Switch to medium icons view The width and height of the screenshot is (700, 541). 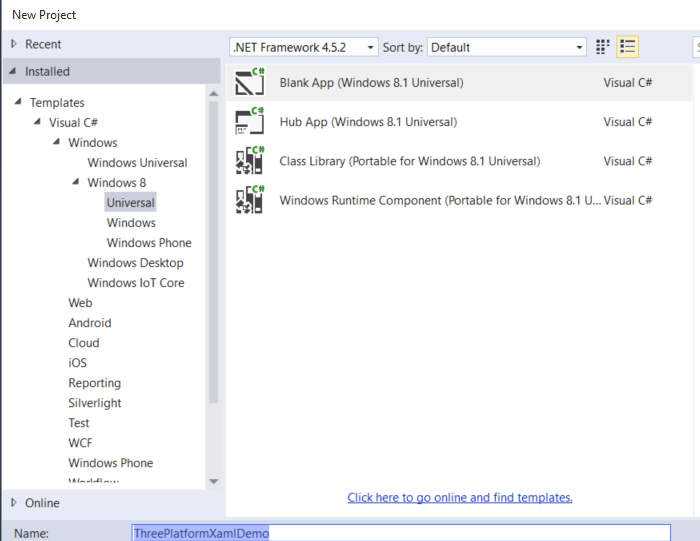pyautogui.click(x=603, y=47)
